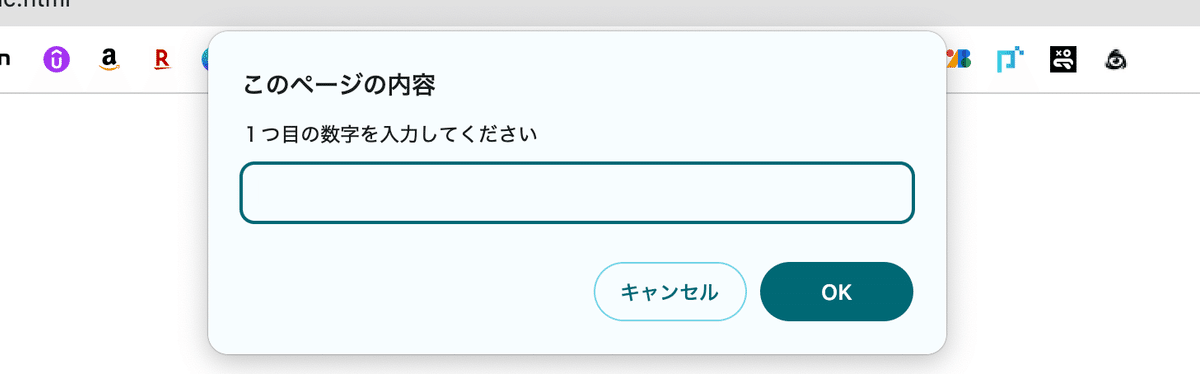The image size is (1200, 374).
Task: Open the Amazon bookmark icon
Action: pyautogui.click(x=110, y=60)
